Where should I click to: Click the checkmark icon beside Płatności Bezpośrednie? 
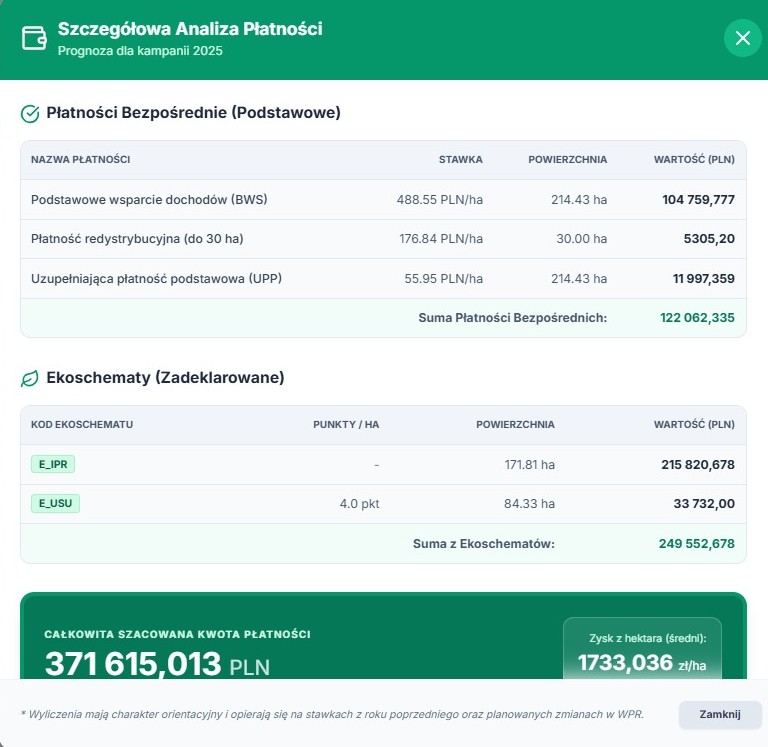click(30, 114)
